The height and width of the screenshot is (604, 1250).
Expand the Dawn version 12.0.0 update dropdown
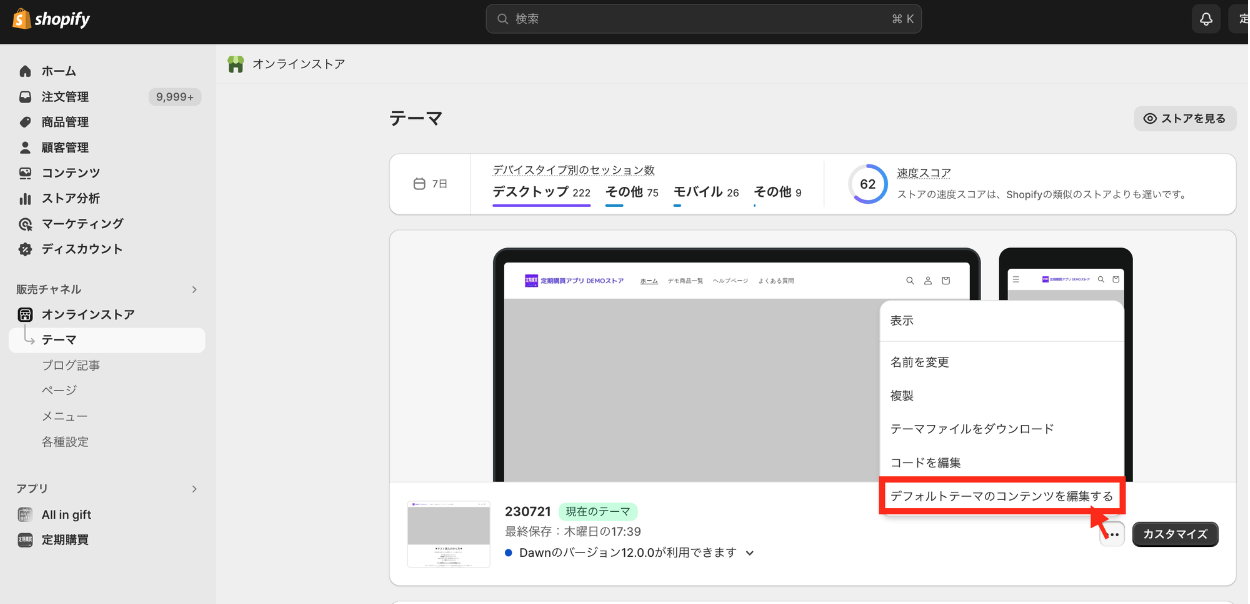(750, 553)
